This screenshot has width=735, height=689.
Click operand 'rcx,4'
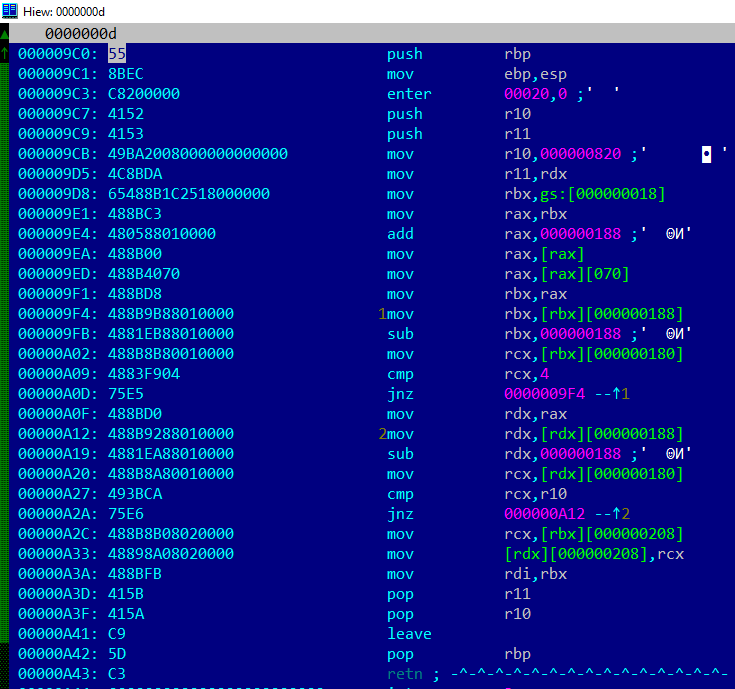point(526,374)
